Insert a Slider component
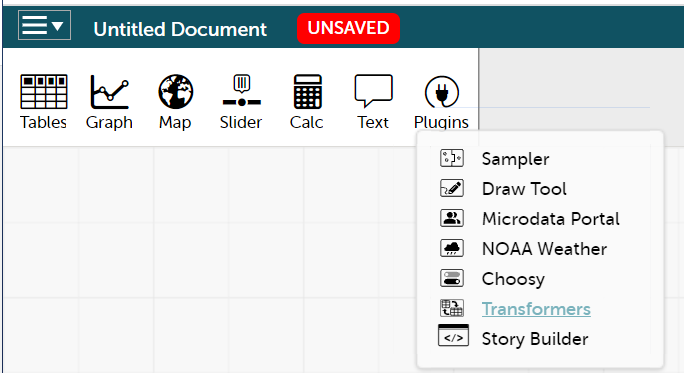The image size is (684, 373). (x=241, y=91)
